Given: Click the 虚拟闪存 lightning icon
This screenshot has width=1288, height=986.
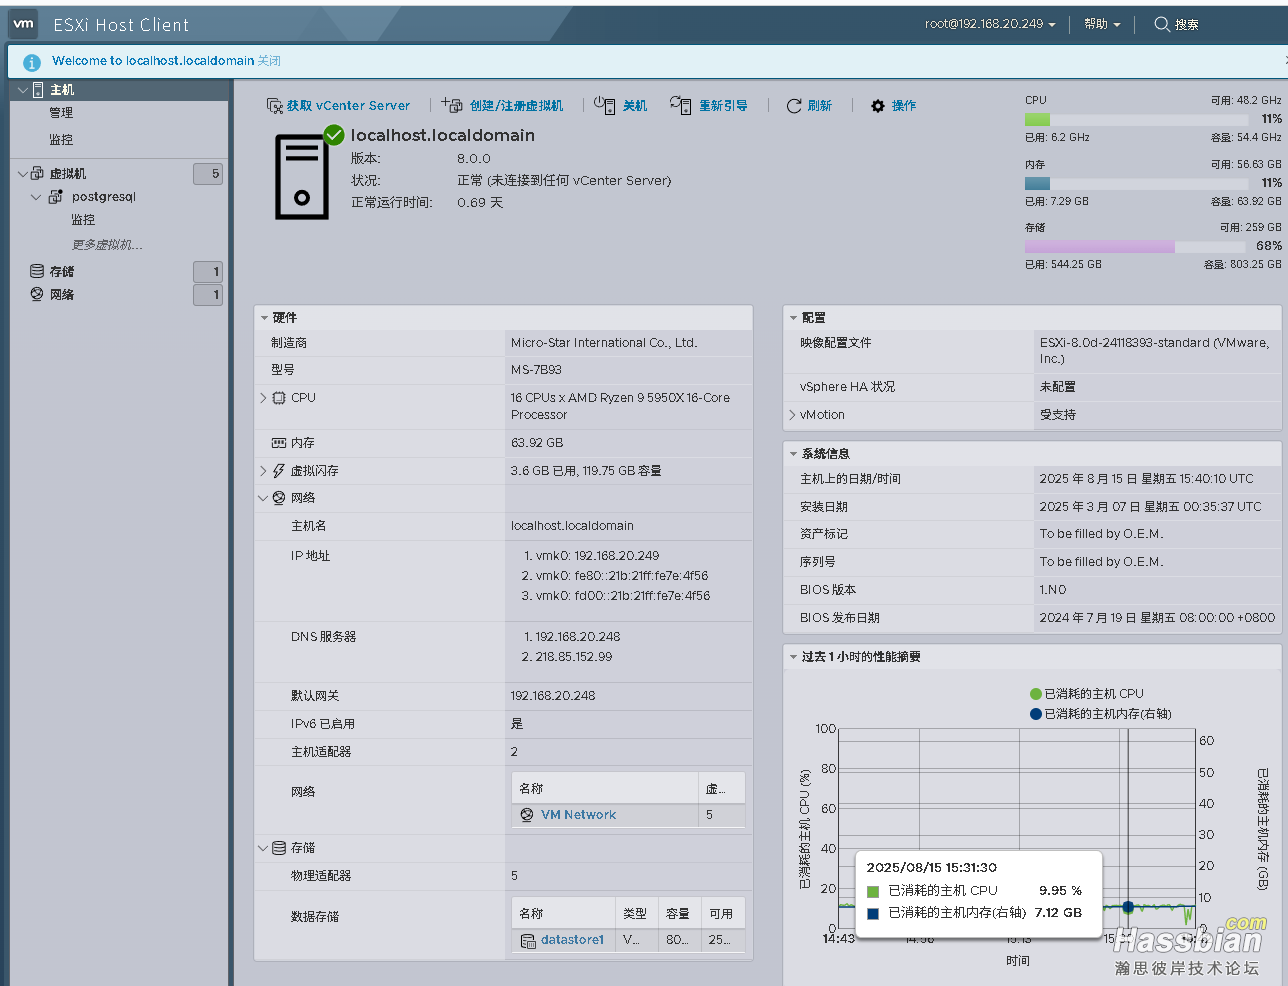Looking at the screenshot, I should coord(279,471).
